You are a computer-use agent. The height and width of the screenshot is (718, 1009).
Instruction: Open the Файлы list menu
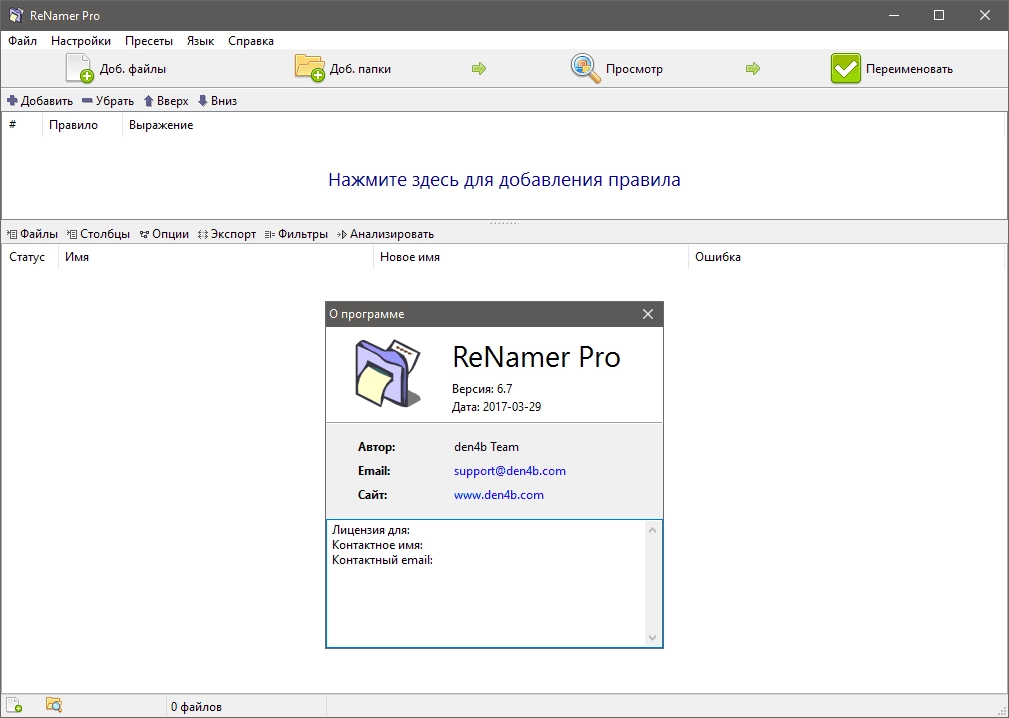pyautogui.click(x=32, y=234)
